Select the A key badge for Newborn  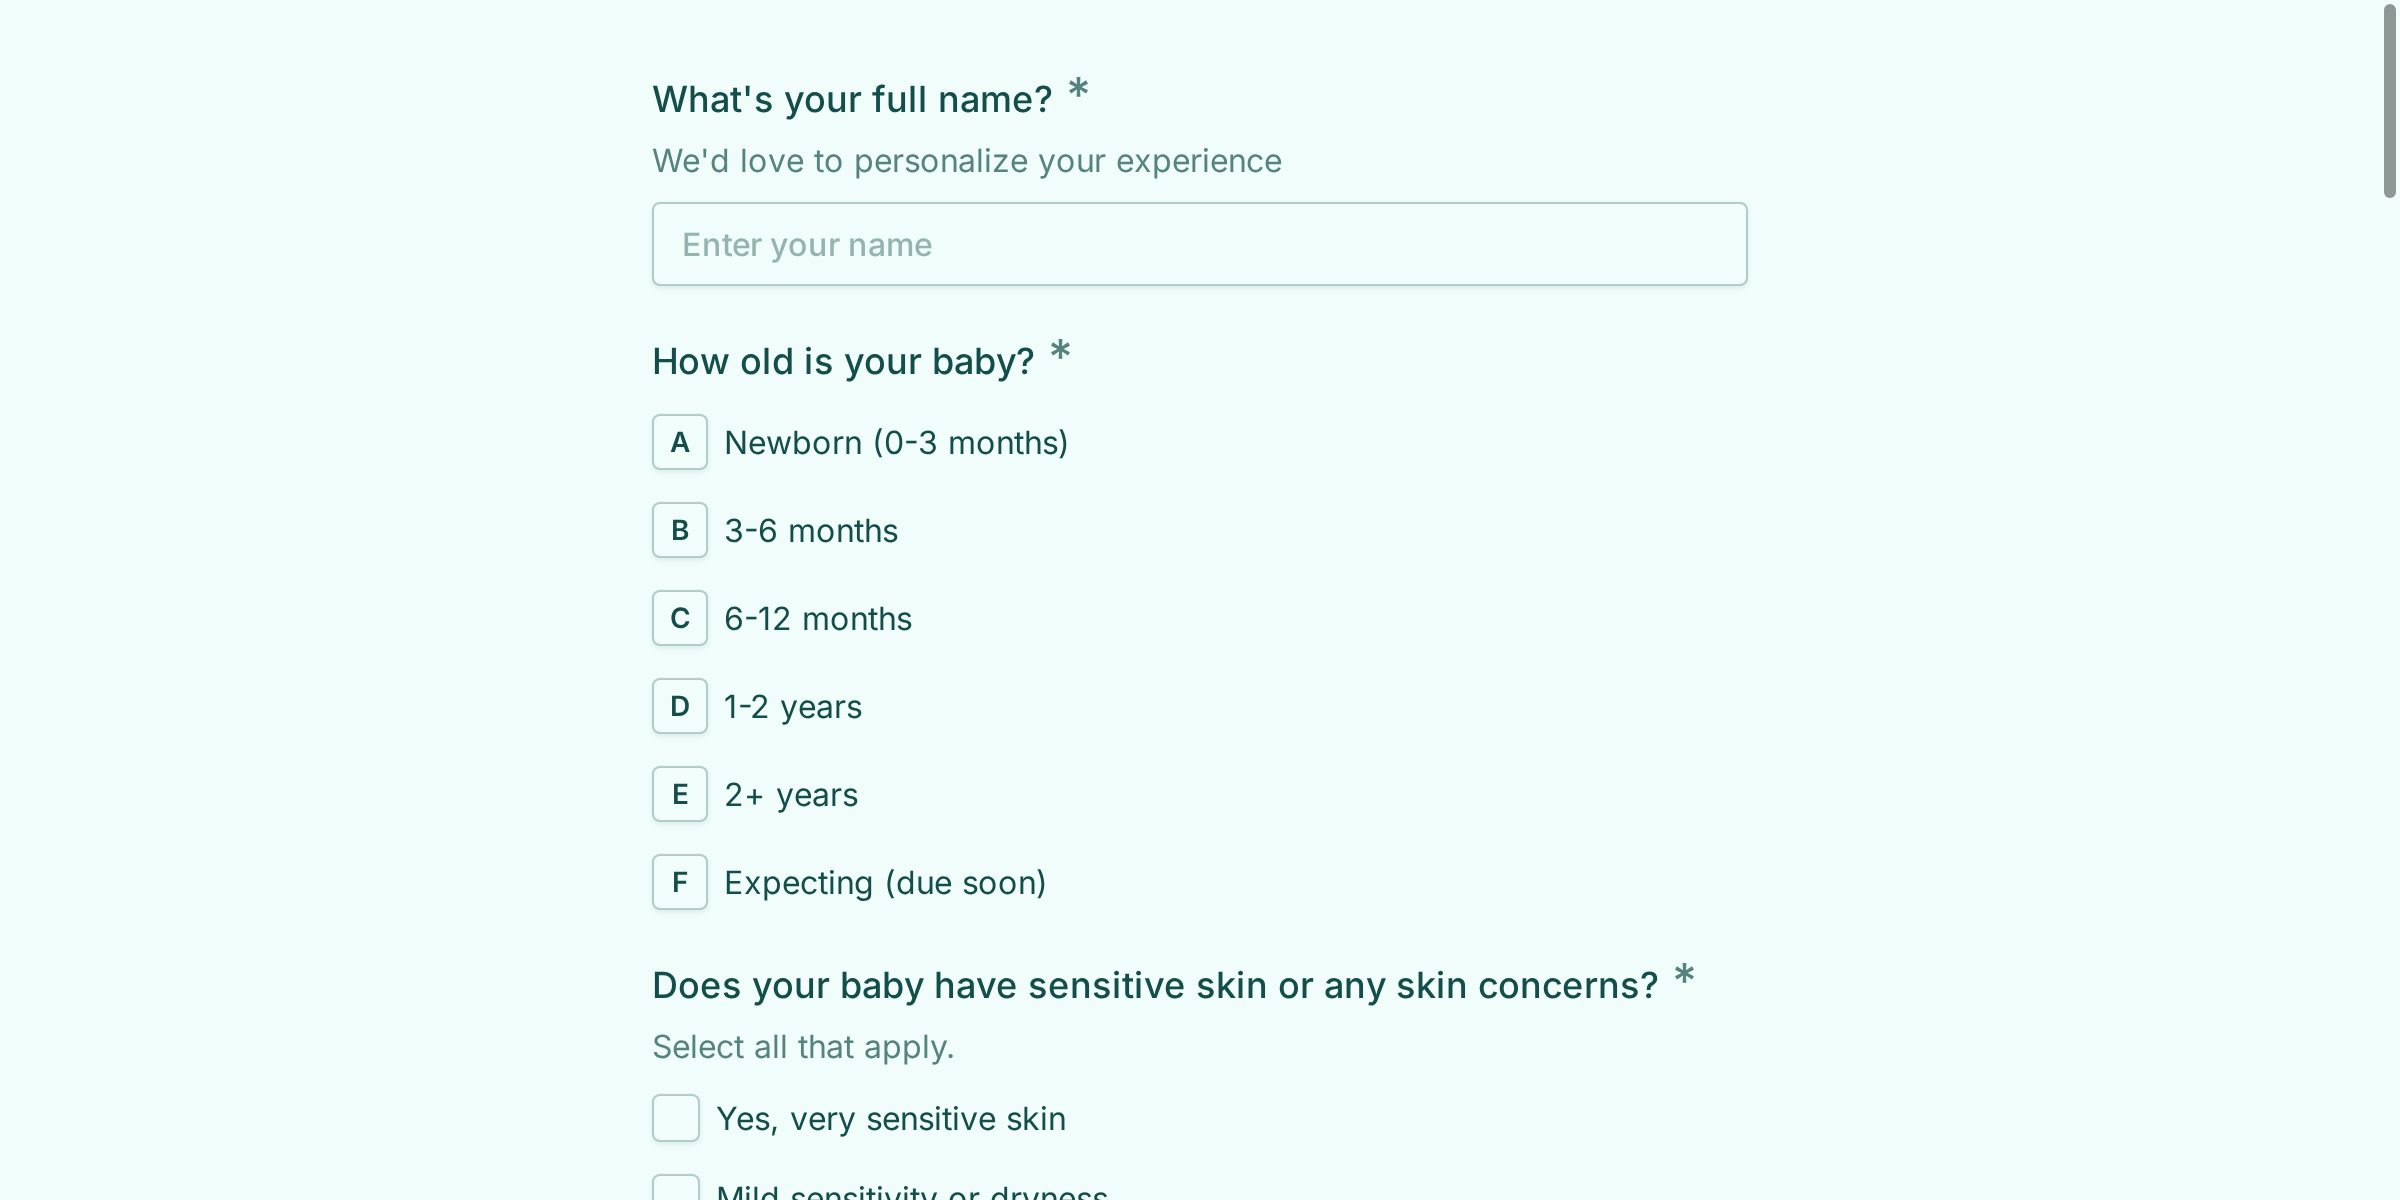click(680, 442)
